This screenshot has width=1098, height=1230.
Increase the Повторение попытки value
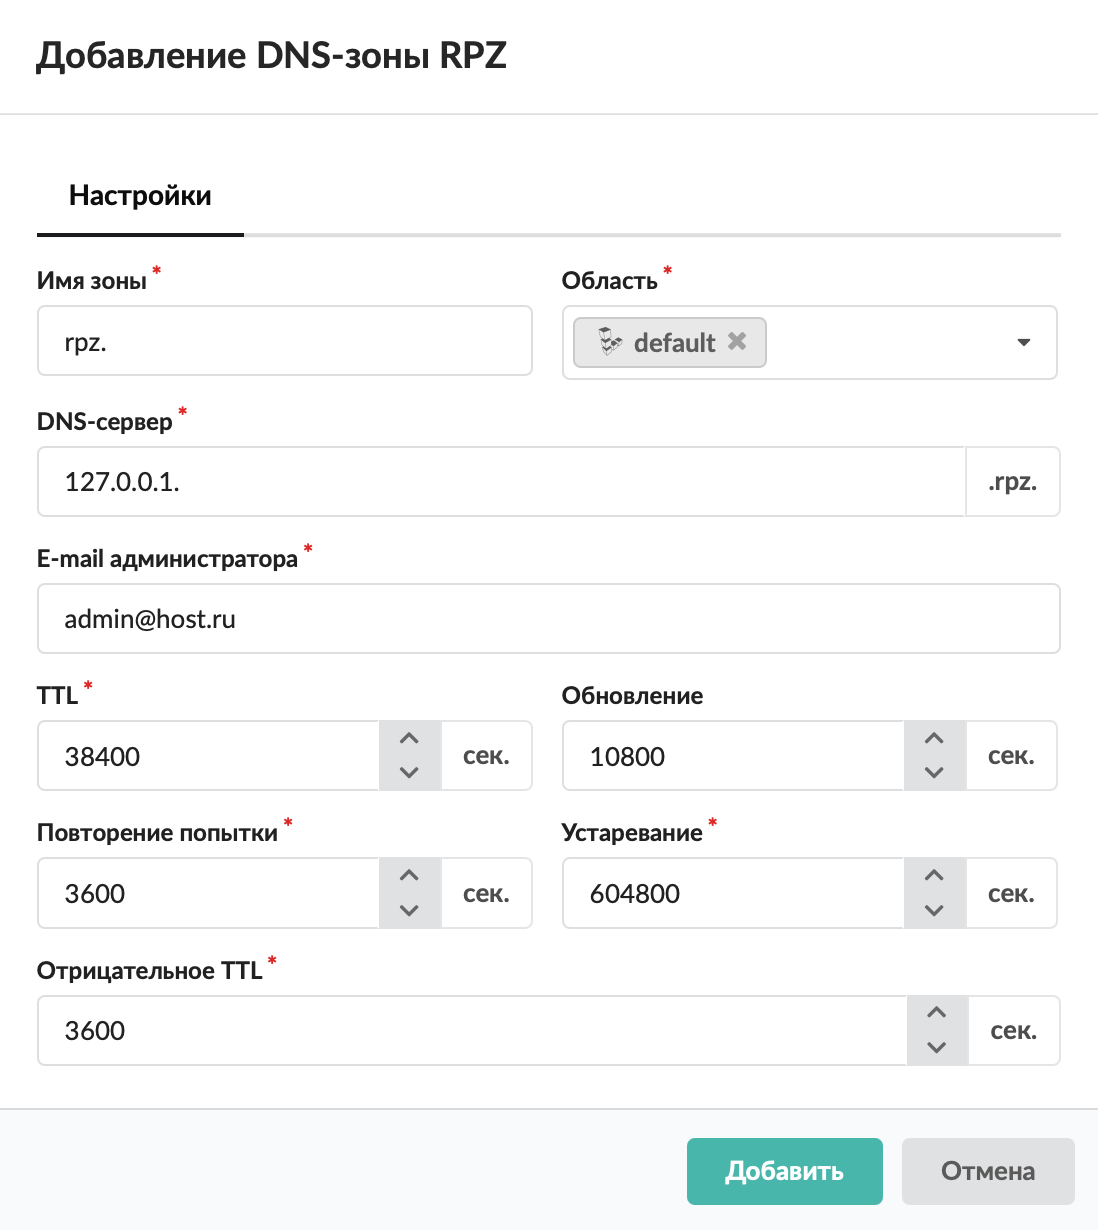pyautogui.click(x=409, y=876)
